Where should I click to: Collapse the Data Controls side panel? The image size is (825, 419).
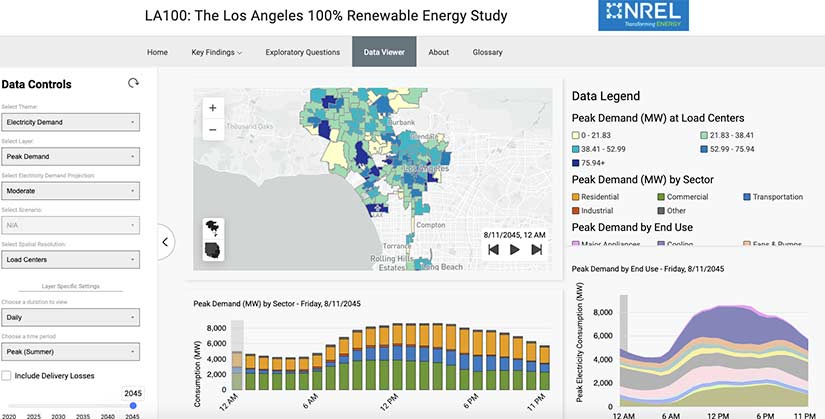[165, 242]
